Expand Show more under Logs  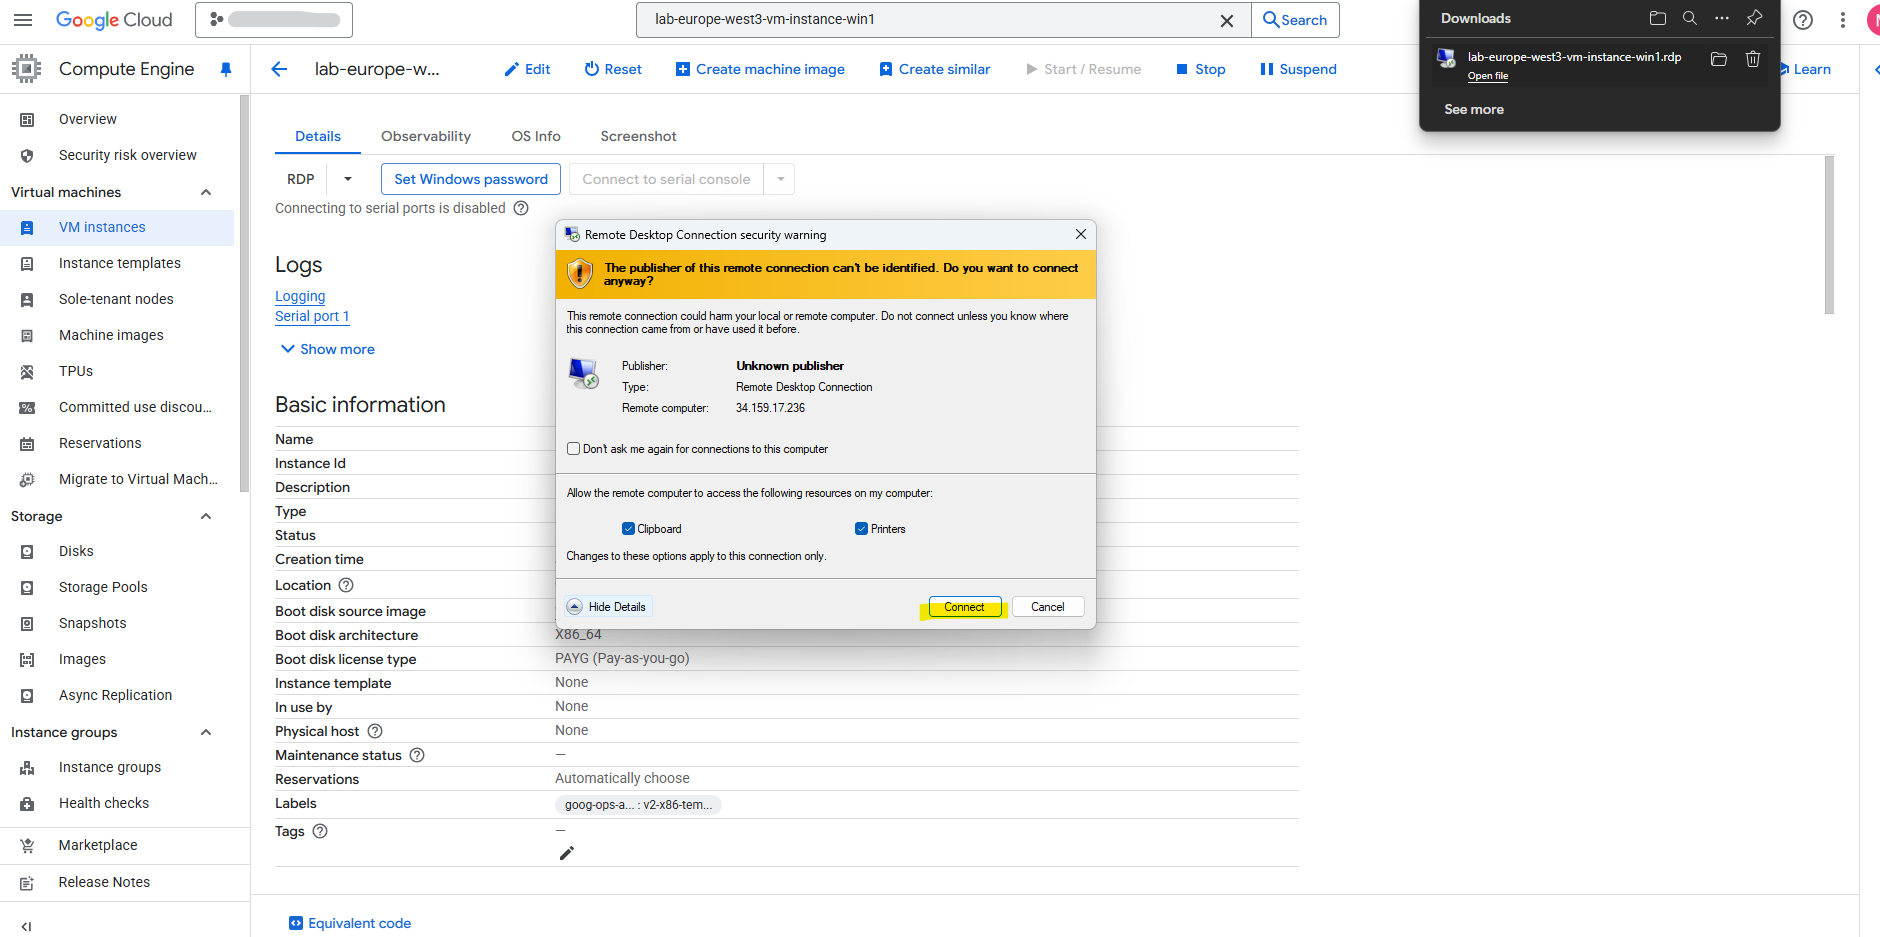click(x=328, y=349)
